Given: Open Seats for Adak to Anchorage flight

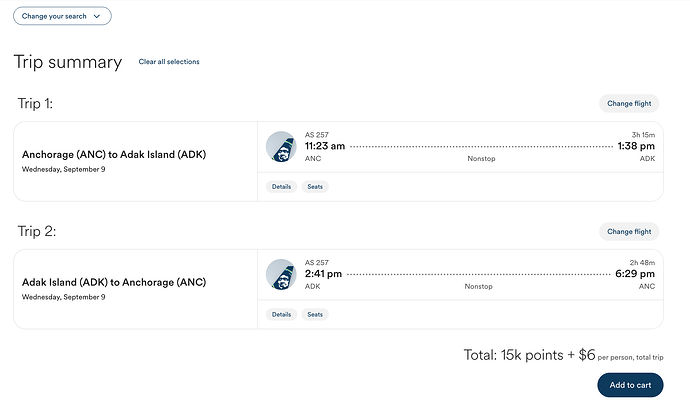Looking at the screenshot, I should [x=315, y=314].
